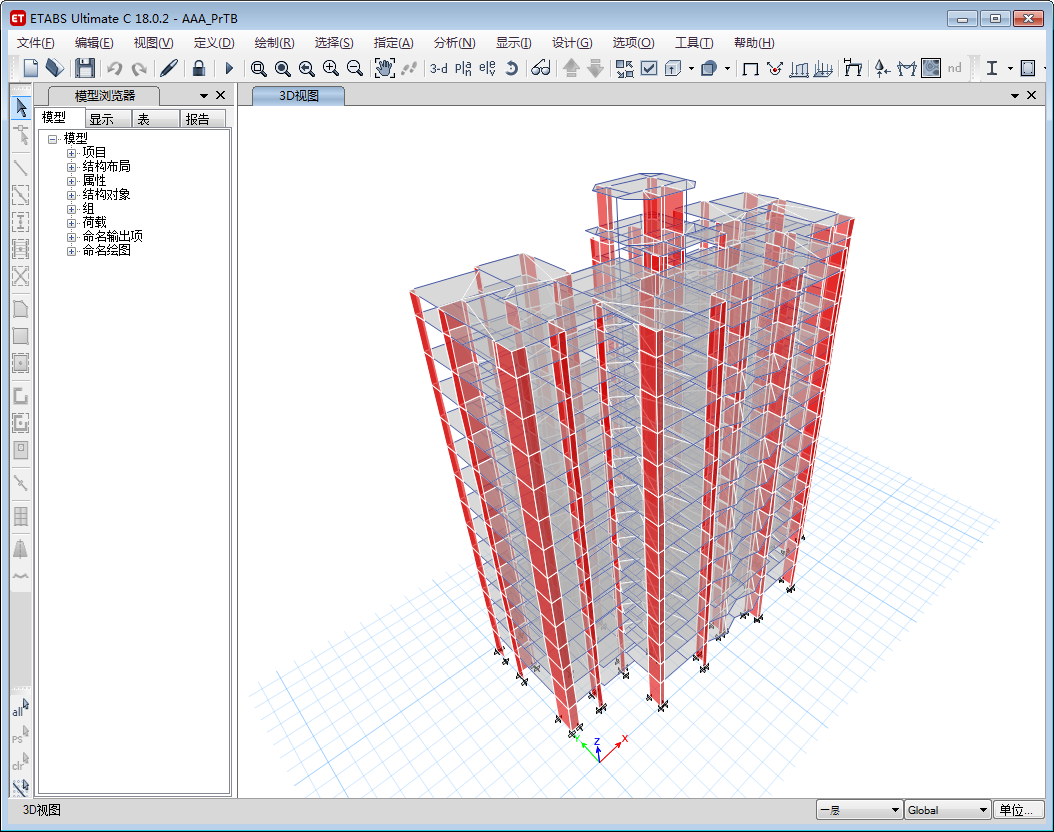The image size is (1054, 832).
Task: Expand the 结构布局 tree node
Action: click(71, 167)
